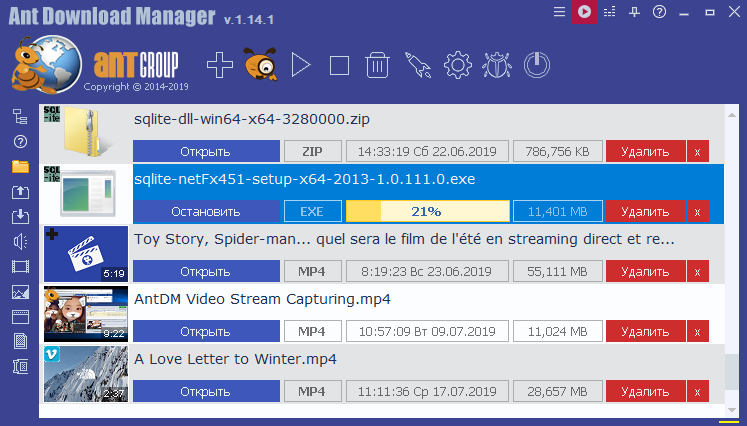Toggle the red play button in title bar
The height and width of the screenshot is (426, 747).
coord(583,12)
